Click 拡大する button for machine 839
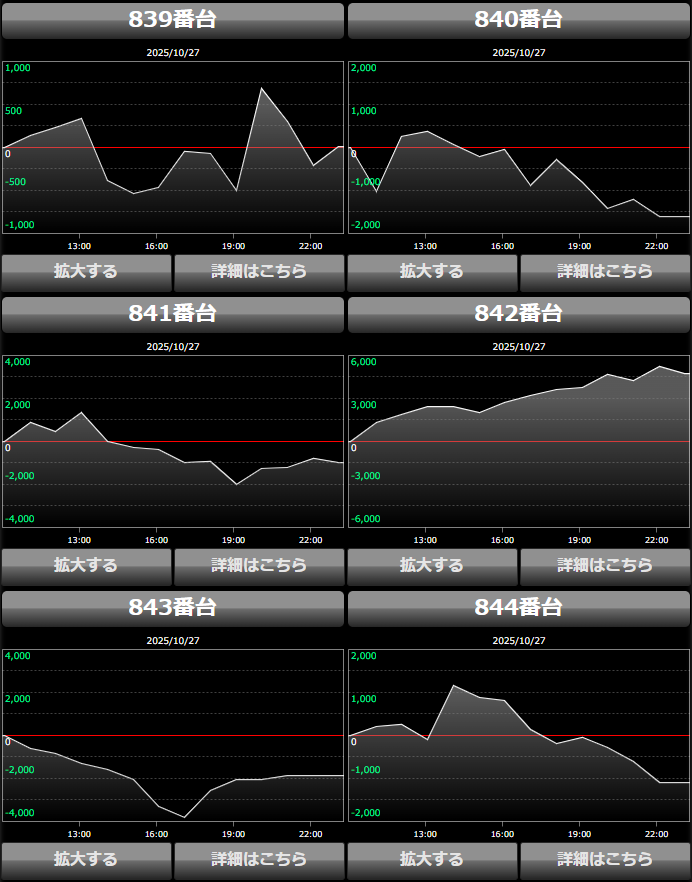This screenshot has width=692, height=882. click(86, 272)
